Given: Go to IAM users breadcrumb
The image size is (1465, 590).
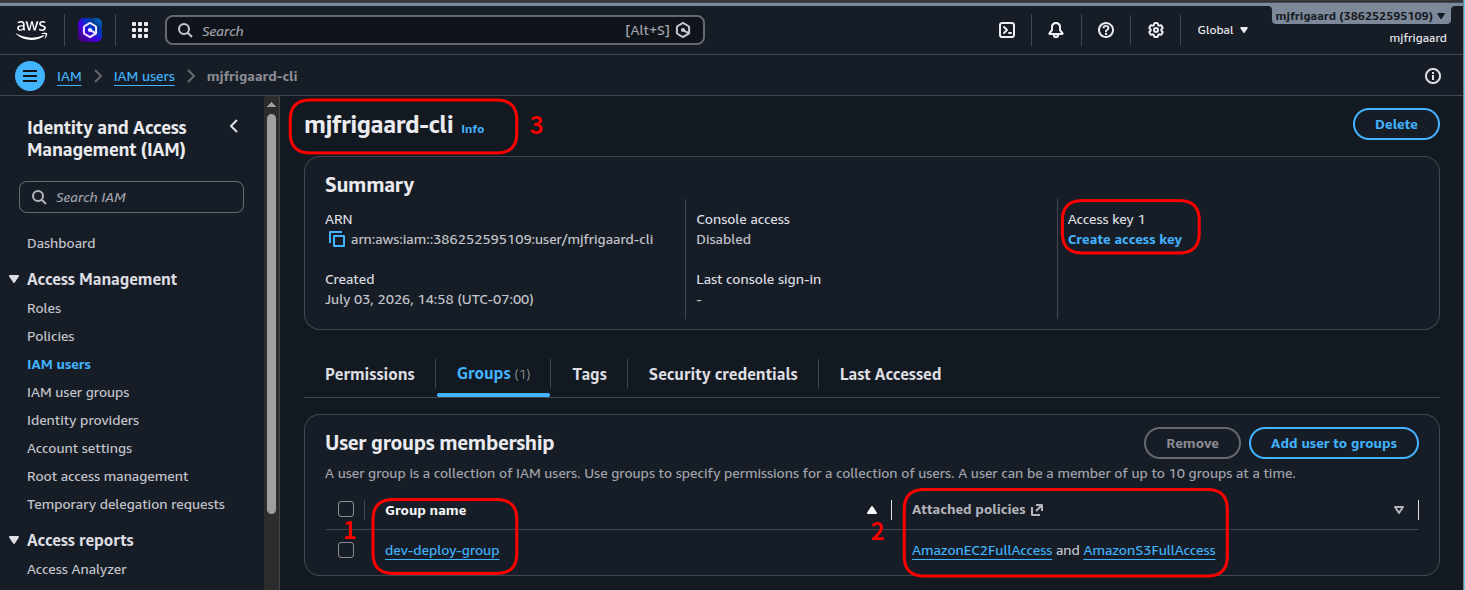Looking at the screenshot, I should coord(144,76).
